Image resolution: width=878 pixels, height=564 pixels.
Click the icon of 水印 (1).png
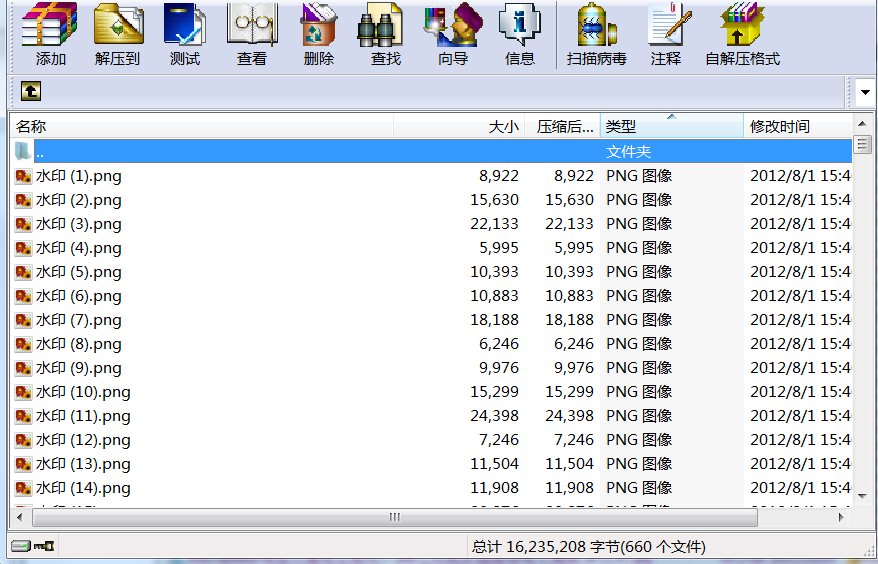point(24,176)
